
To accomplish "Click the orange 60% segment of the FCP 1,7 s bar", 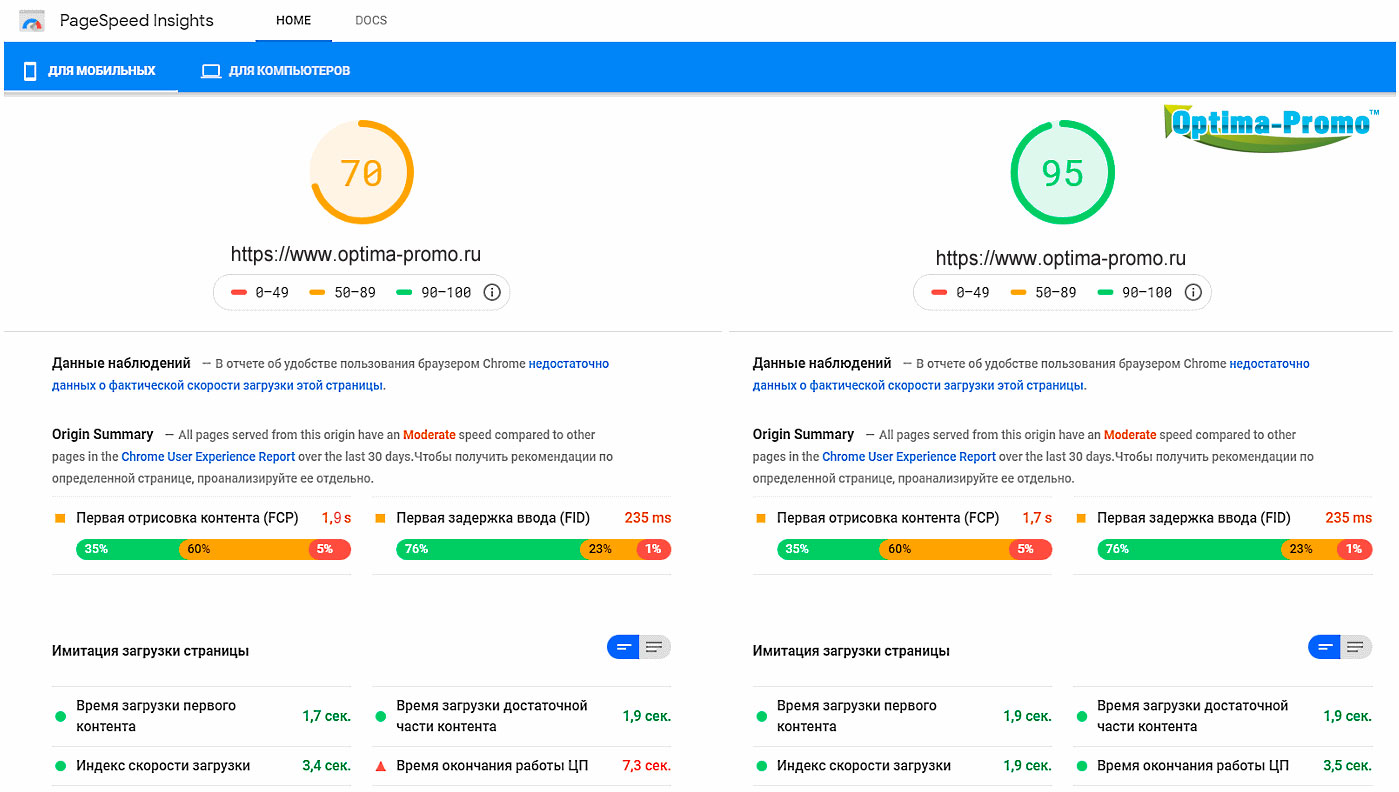I will point(944,549).
